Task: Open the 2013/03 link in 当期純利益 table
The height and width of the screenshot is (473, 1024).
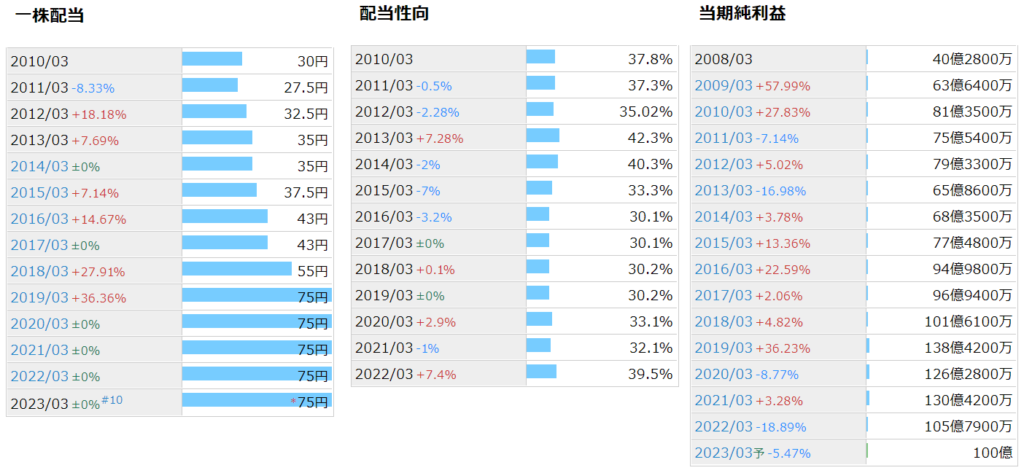Action: (724, 191)
